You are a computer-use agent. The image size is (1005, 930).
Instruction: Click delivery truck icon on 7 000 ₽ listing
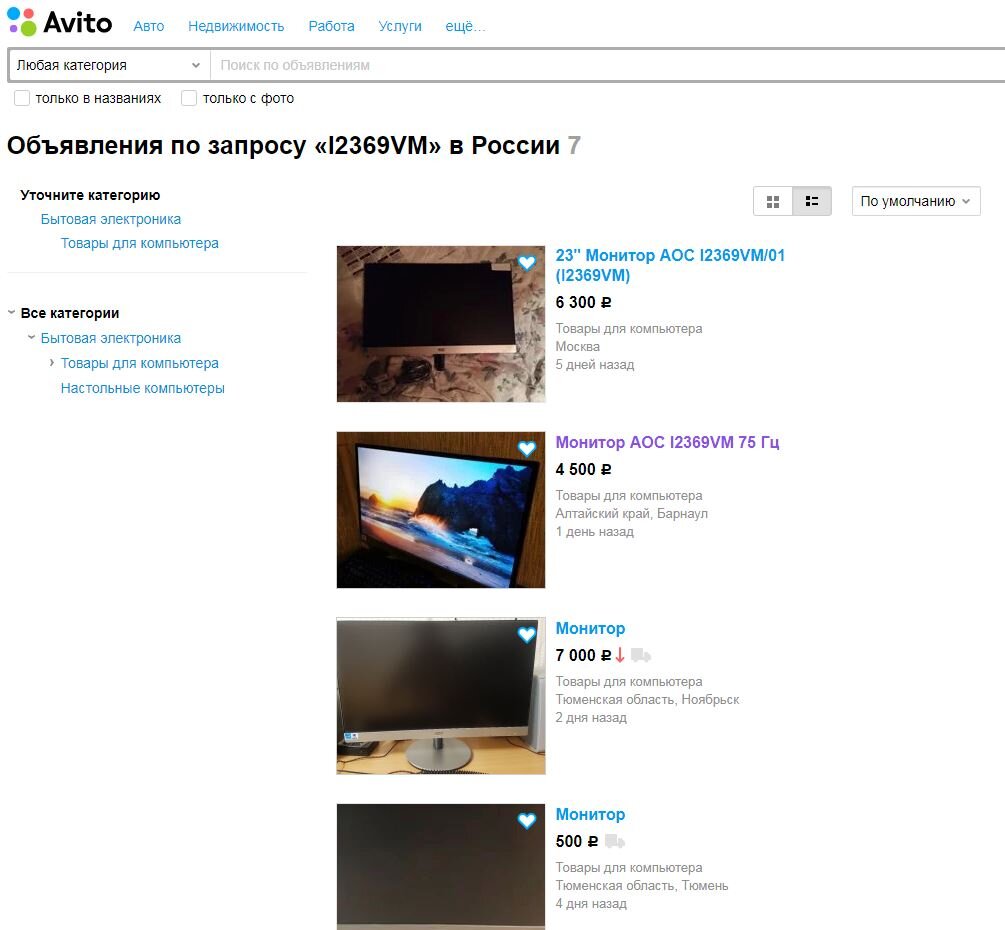[x=640, y=655]
